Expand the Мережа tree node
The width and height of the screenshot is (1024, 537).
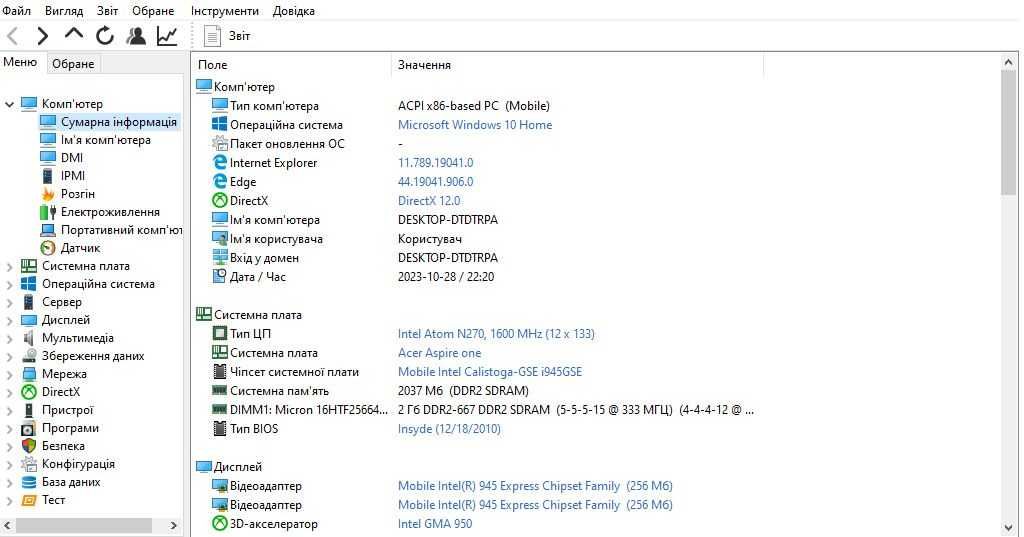coord(9,374)
